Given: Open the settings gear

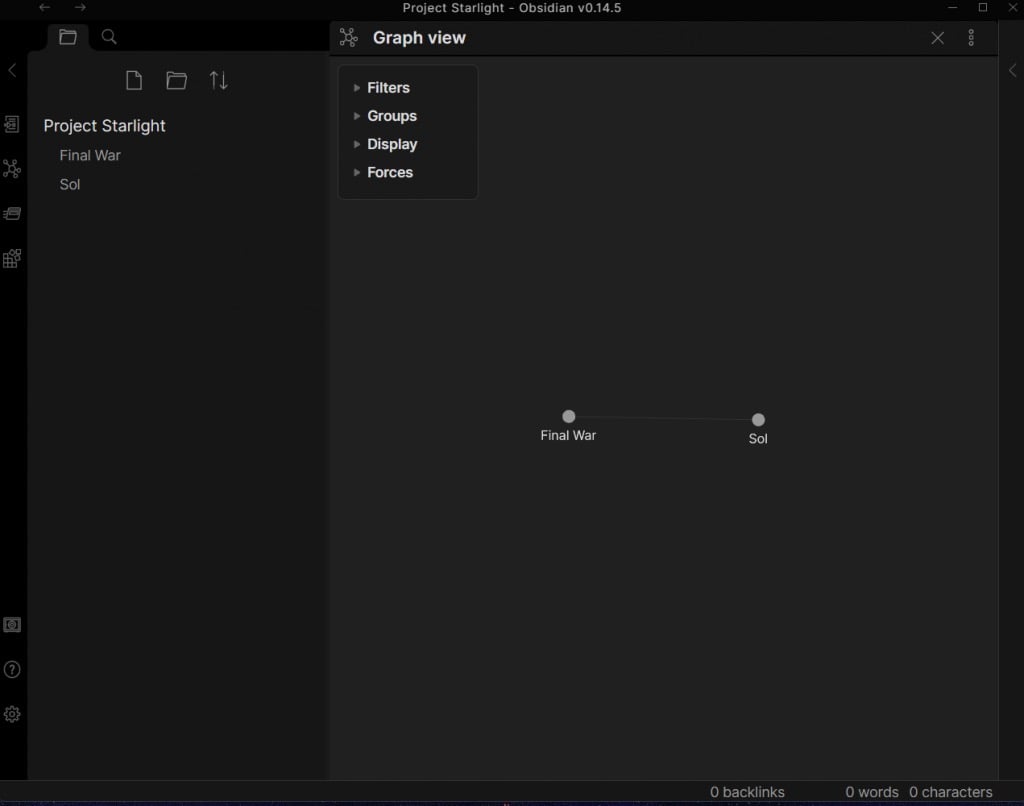Looking at the screenshot, I should (x=12, y=714).
